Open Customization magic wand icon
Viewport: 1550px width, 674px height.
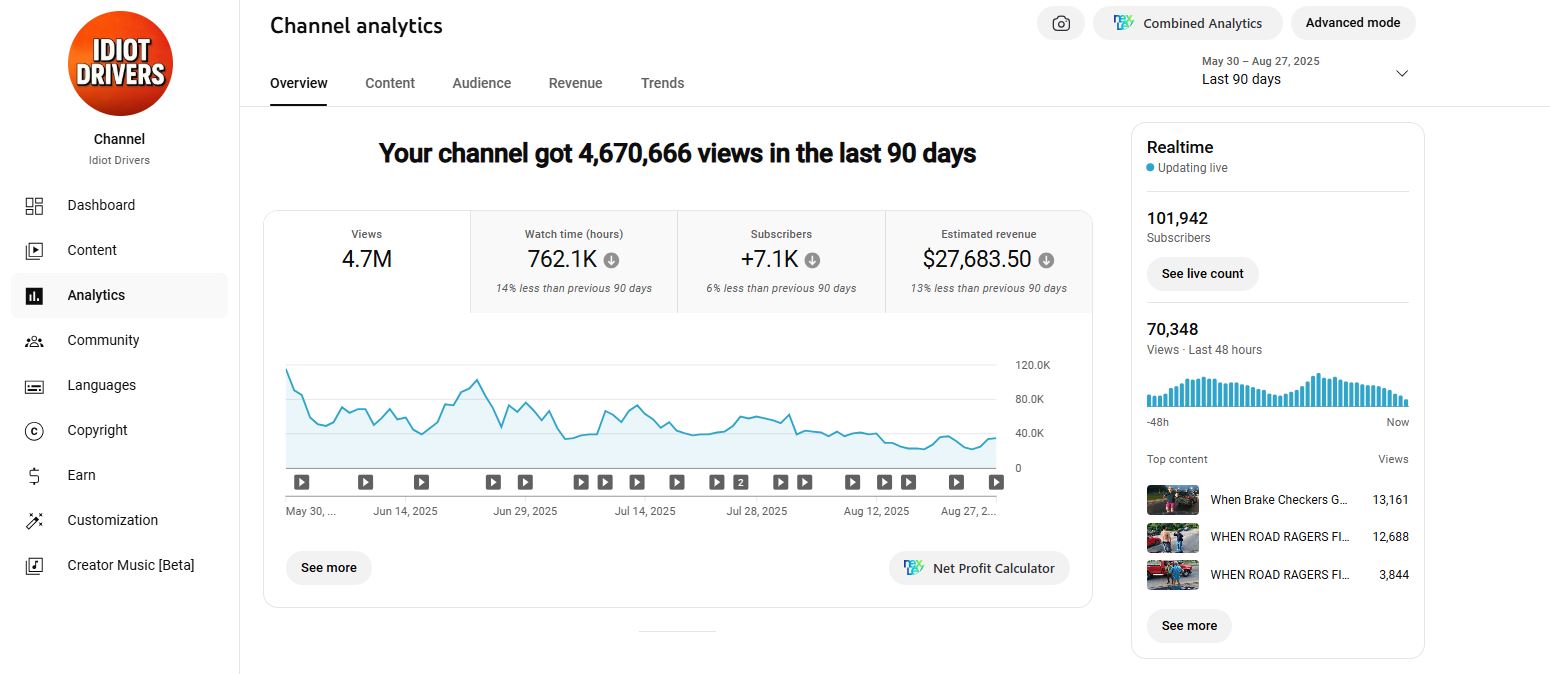point(34,521)
